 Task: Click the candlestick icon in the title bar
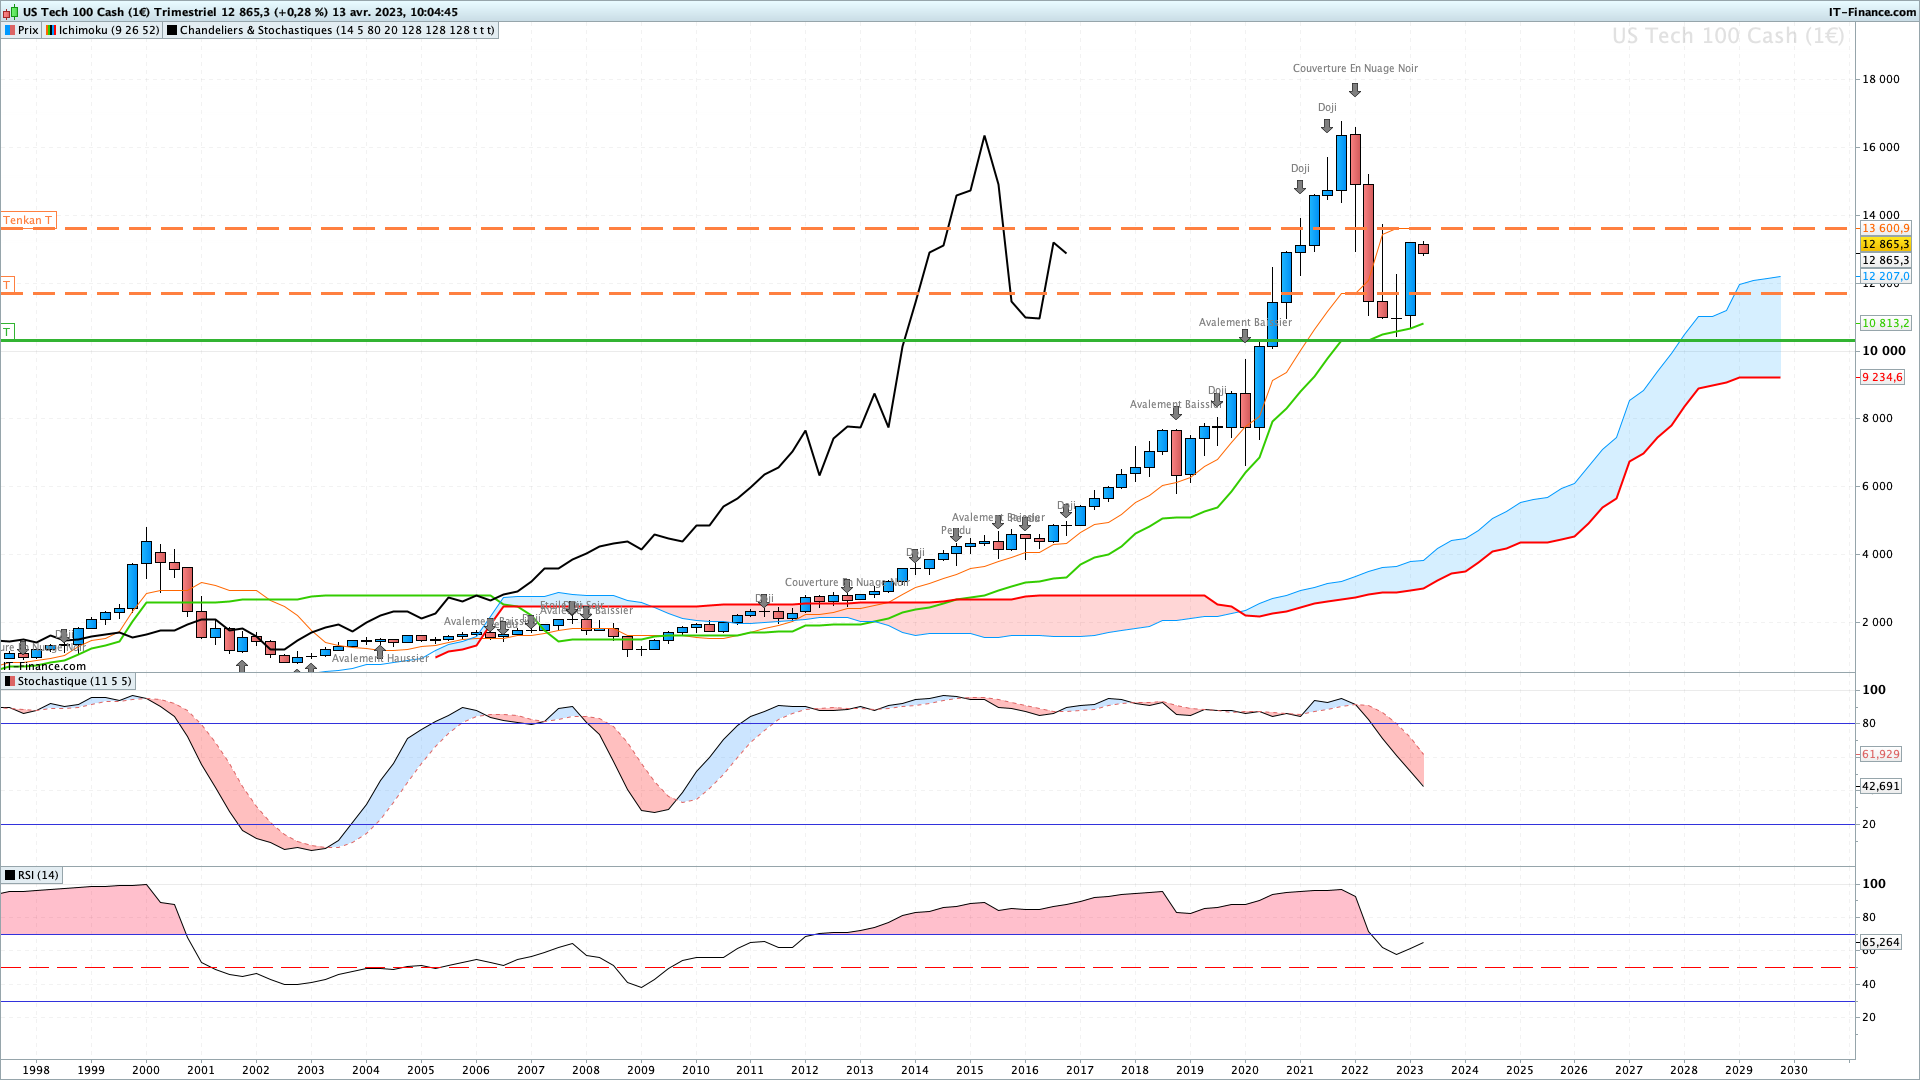(11, 12)
